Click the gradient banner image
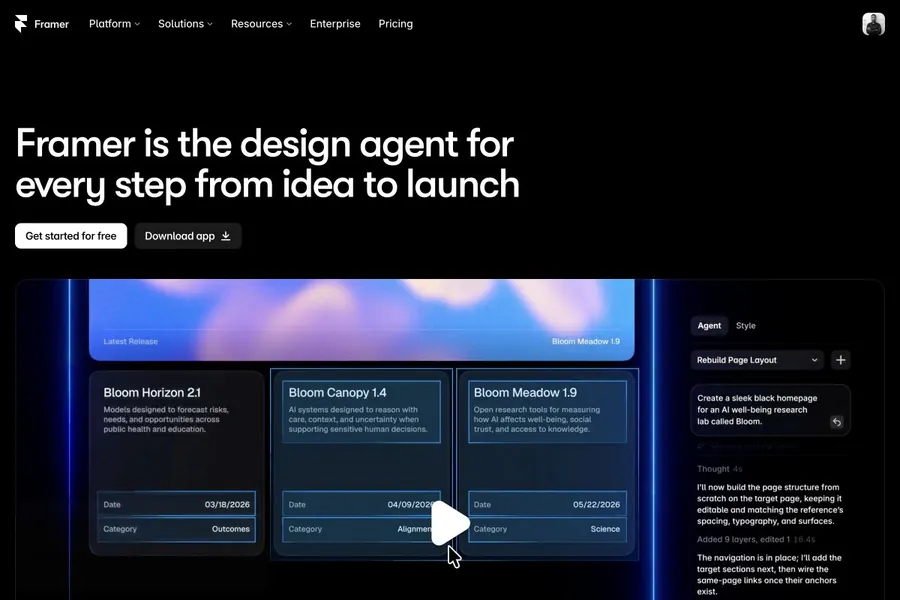 362,320
